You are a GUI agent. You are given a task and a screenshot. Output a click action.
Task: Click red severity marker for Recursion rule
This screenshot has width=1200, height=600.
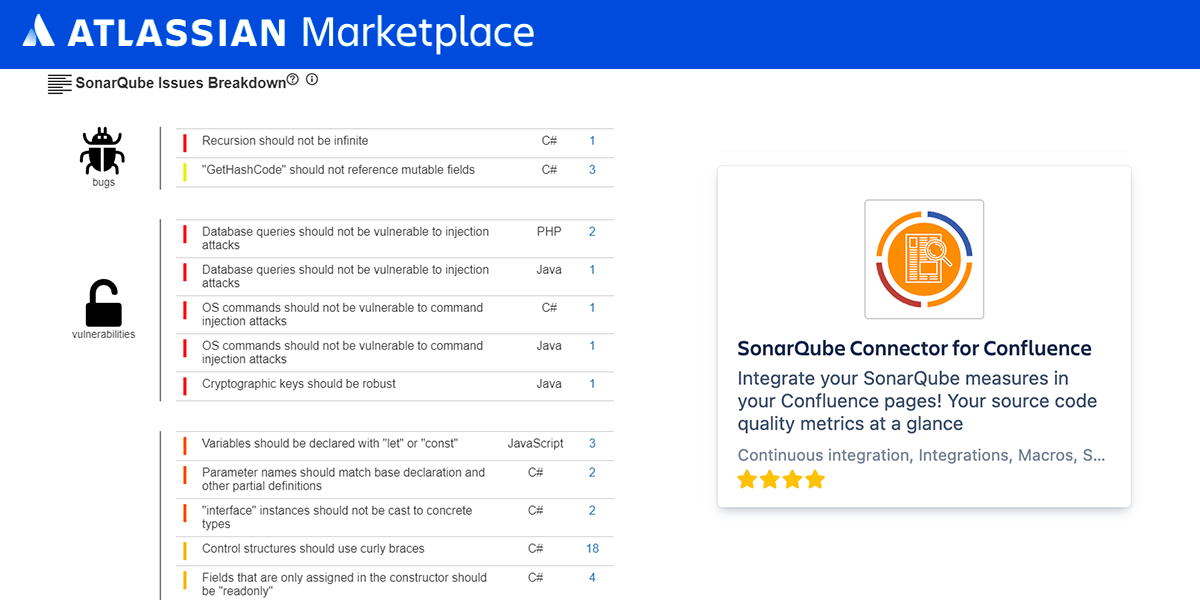click(x=185, y=142)
